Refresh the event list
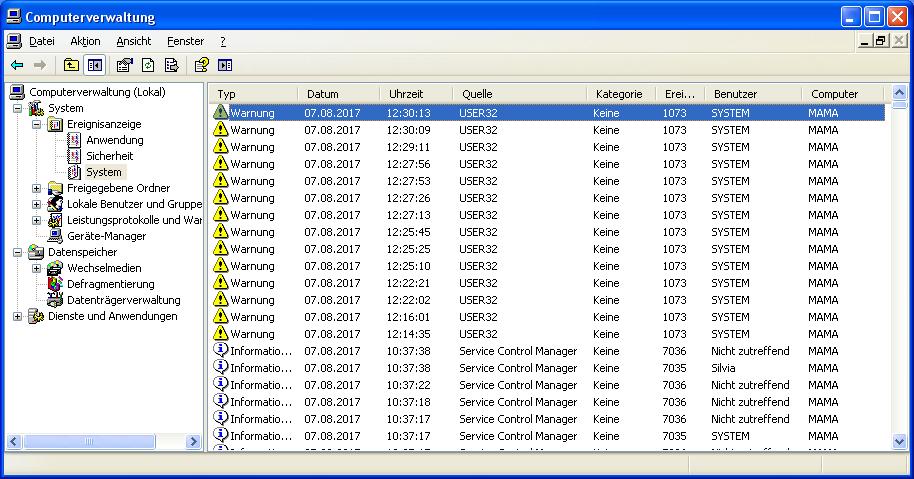 (148, 65)
